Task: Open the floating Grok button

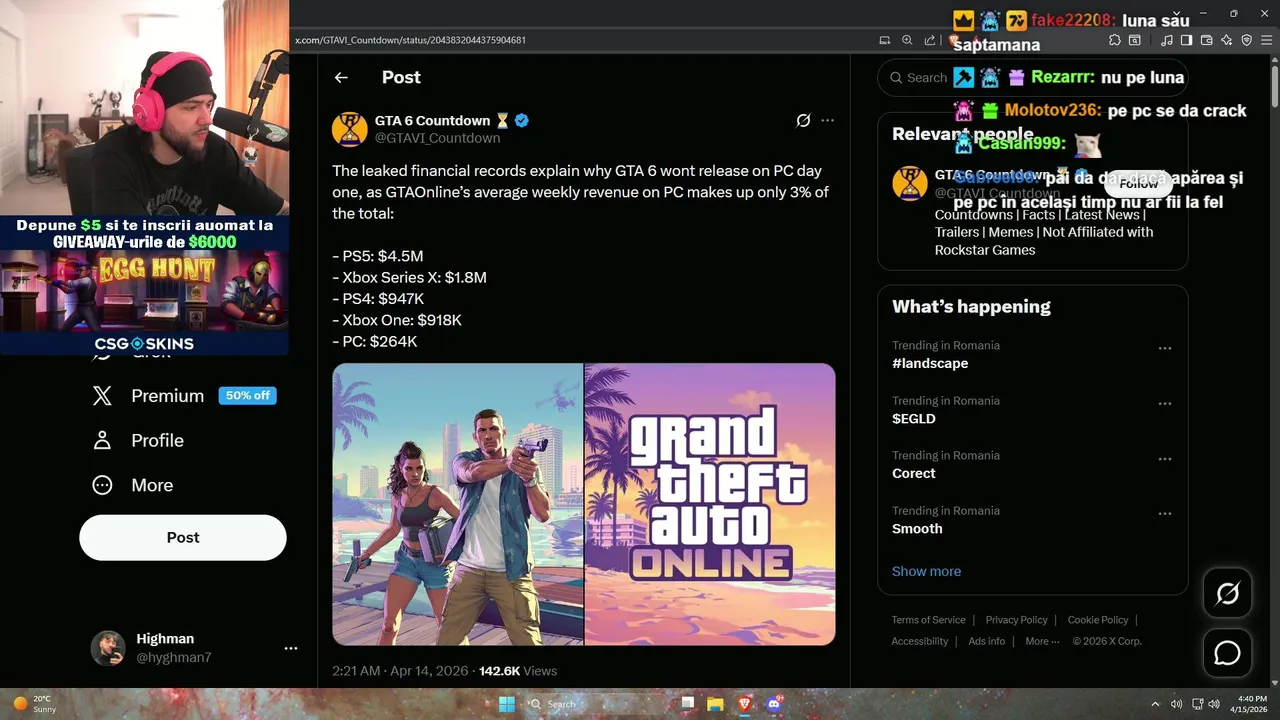Action: click(x=1228, y=594)
